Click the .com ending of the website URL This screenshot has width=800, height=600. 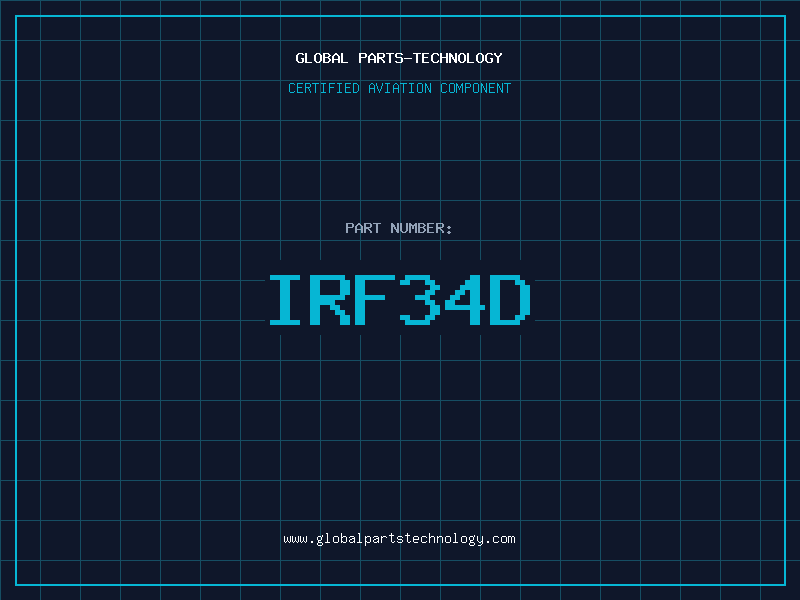(500, 539)
